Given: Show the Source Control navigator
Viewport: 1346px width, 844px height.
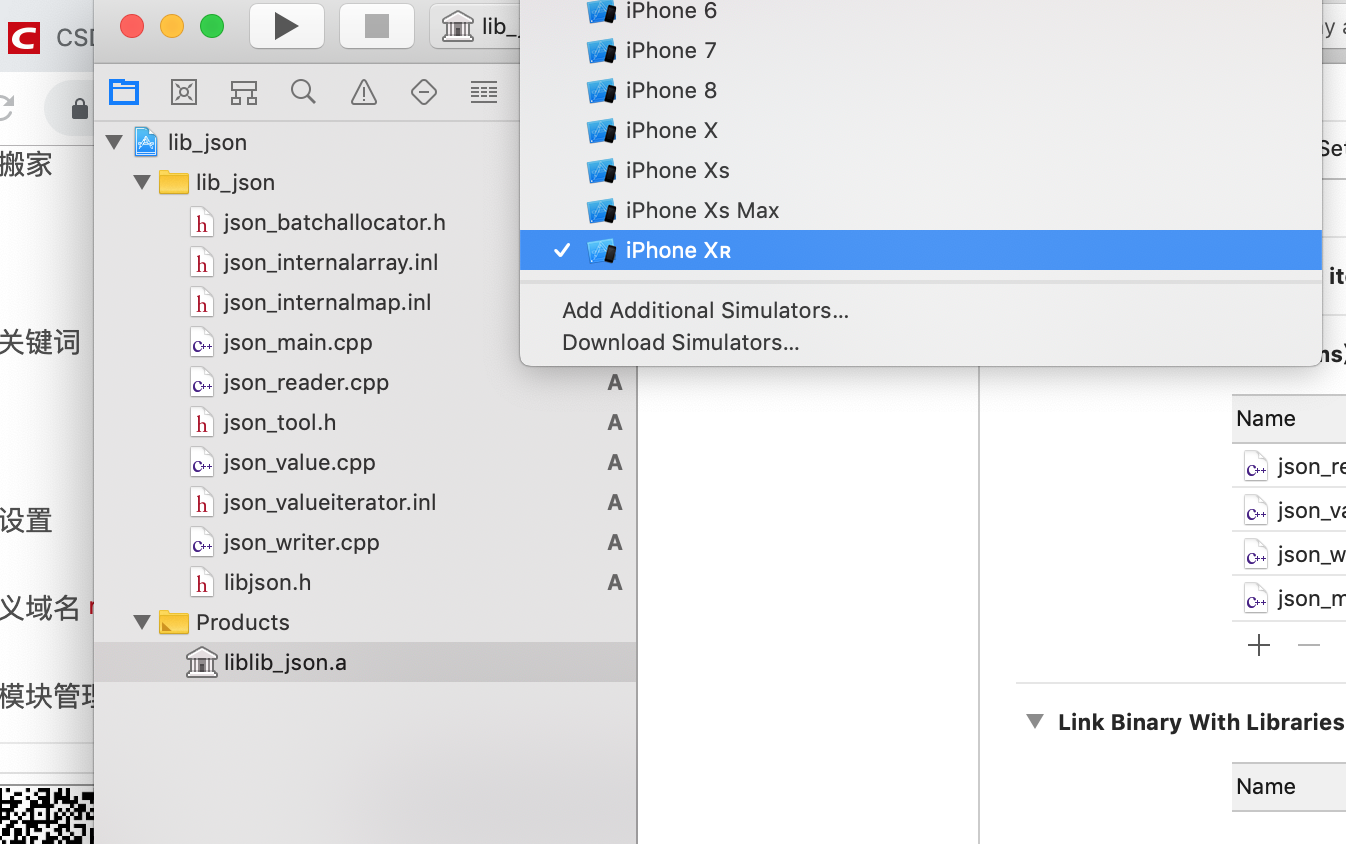Looking at the screenshot, I should (184, 93).
